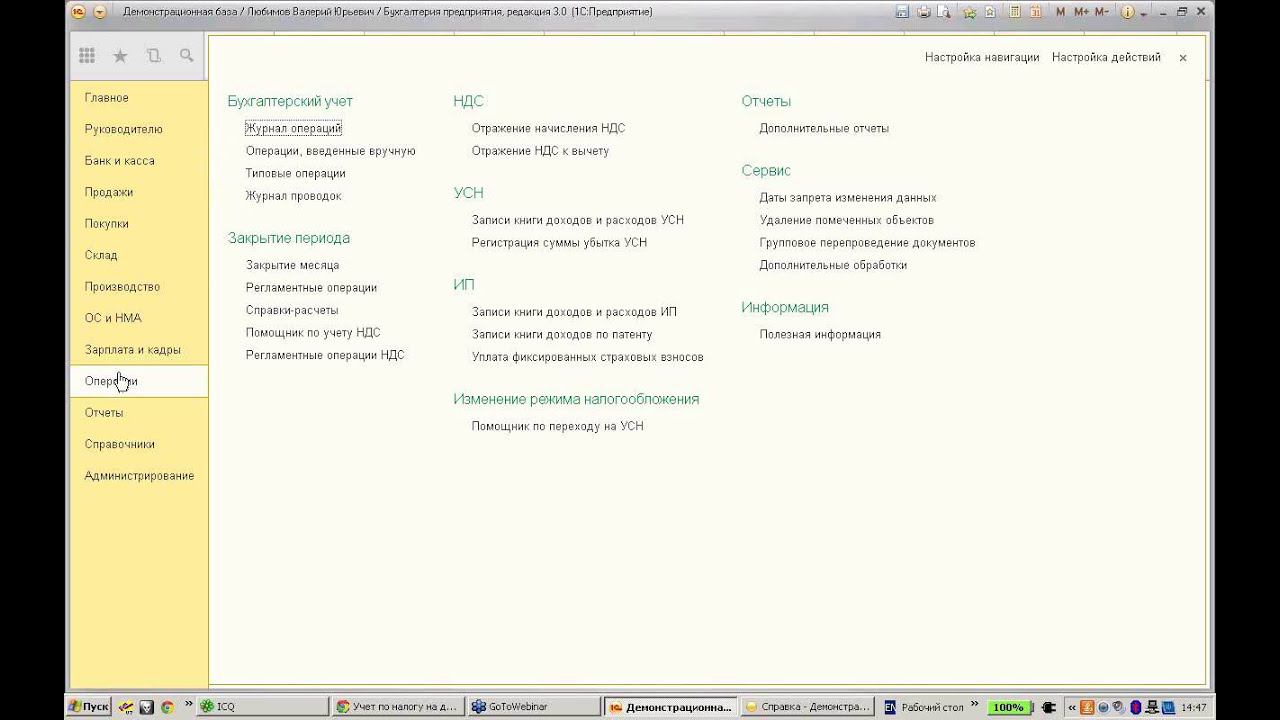The height and width of the screenshot is (720, 1280).
Task: Open Типовые операции
Action: coord(296,173)
